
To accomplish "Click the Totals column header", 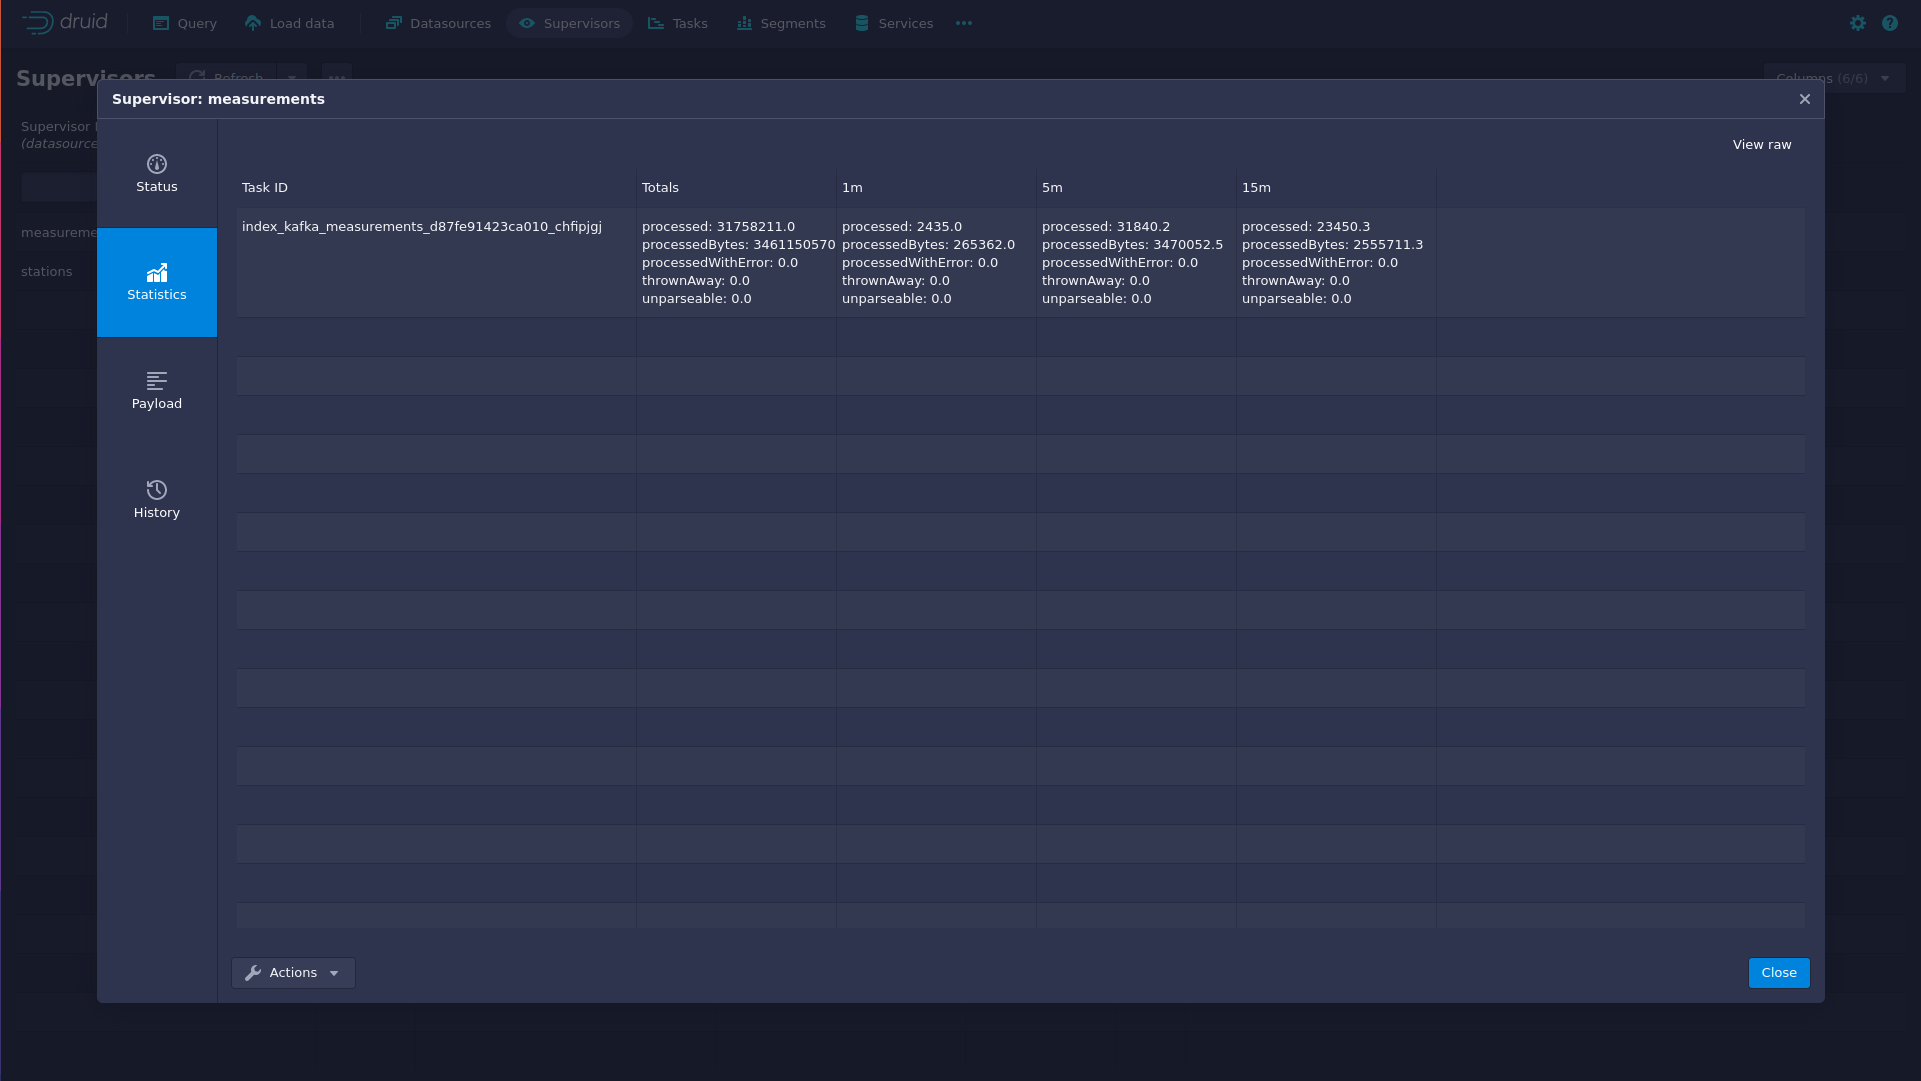I will (660, 188).
